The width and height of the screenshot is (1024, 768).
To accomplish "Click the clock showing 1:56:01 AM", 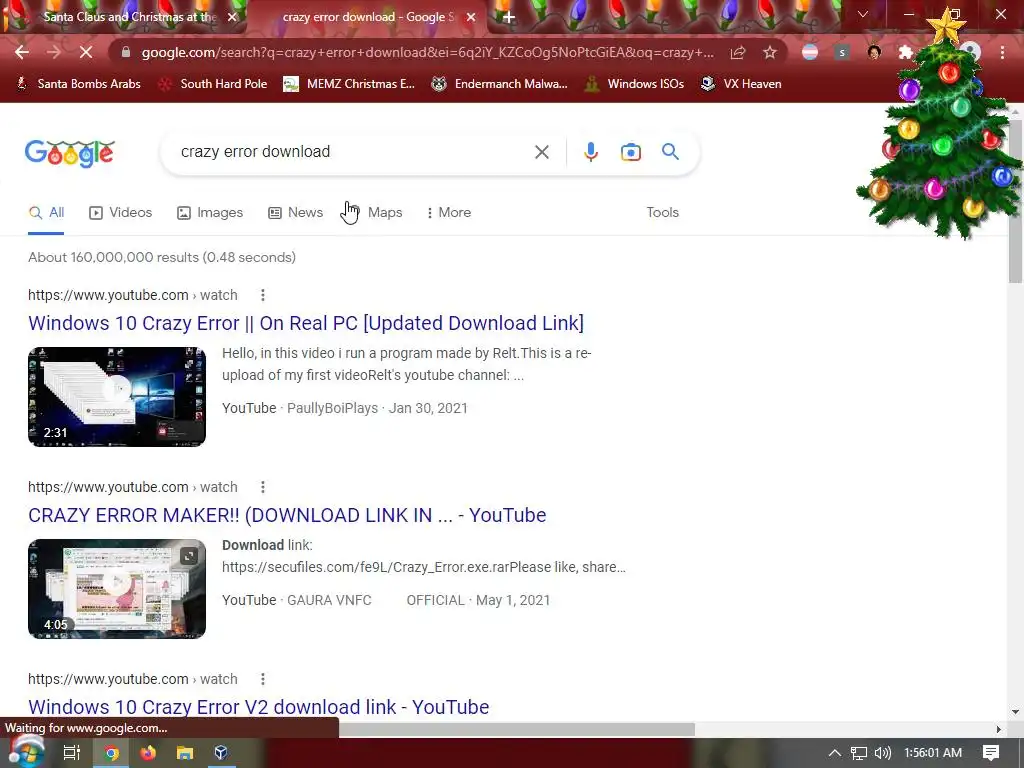I will click(933, 753).
